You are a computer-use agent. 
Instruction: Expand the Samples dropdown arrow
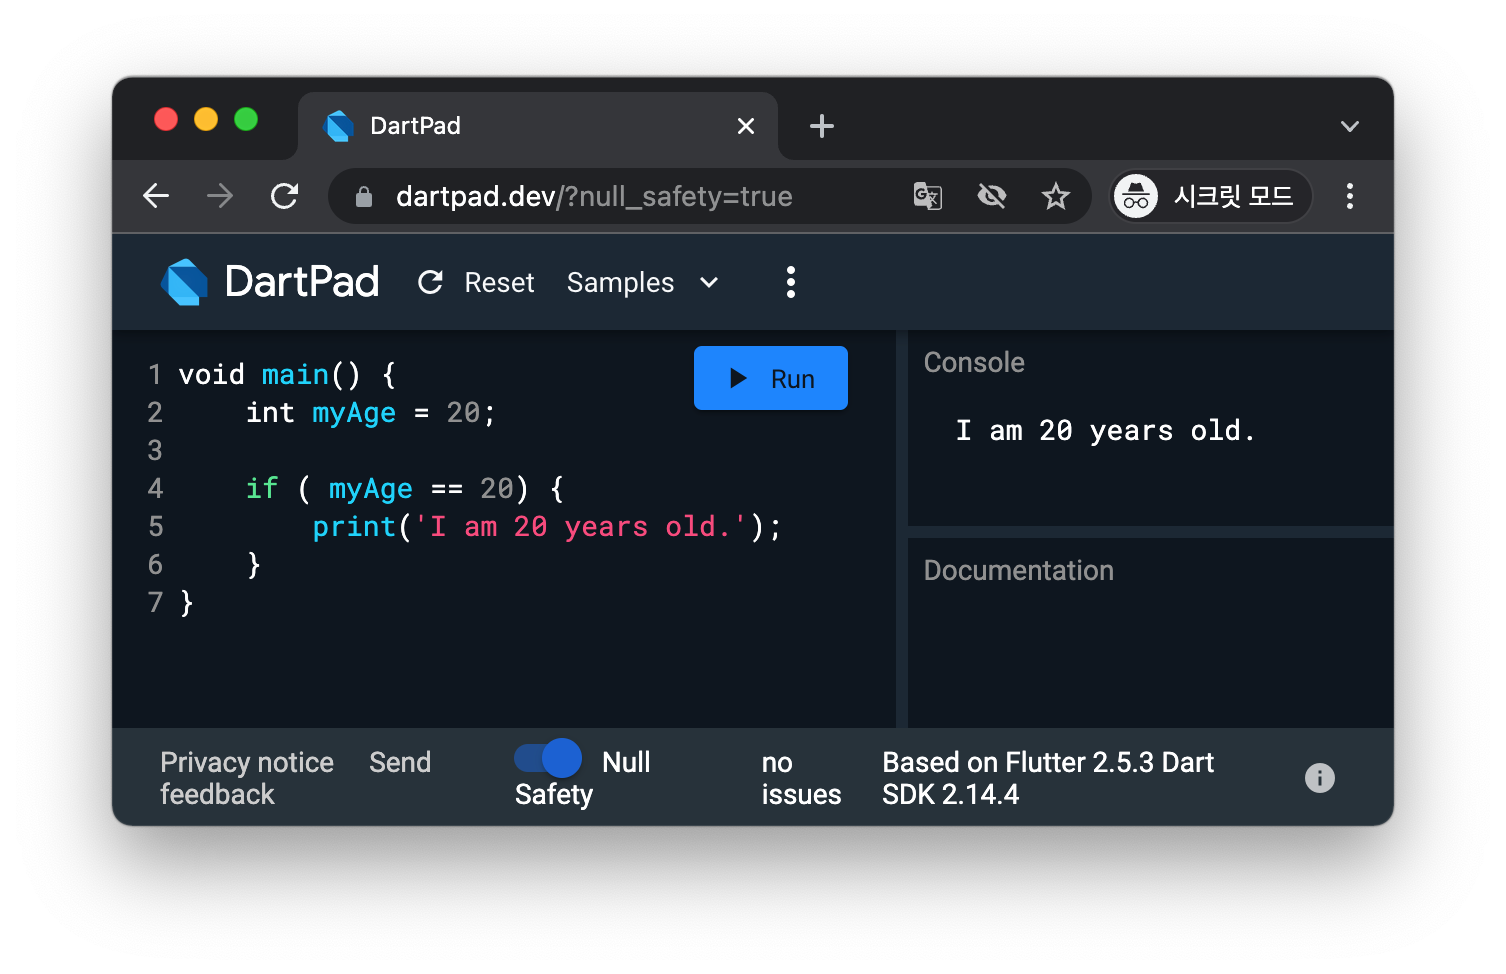point(709,283)
